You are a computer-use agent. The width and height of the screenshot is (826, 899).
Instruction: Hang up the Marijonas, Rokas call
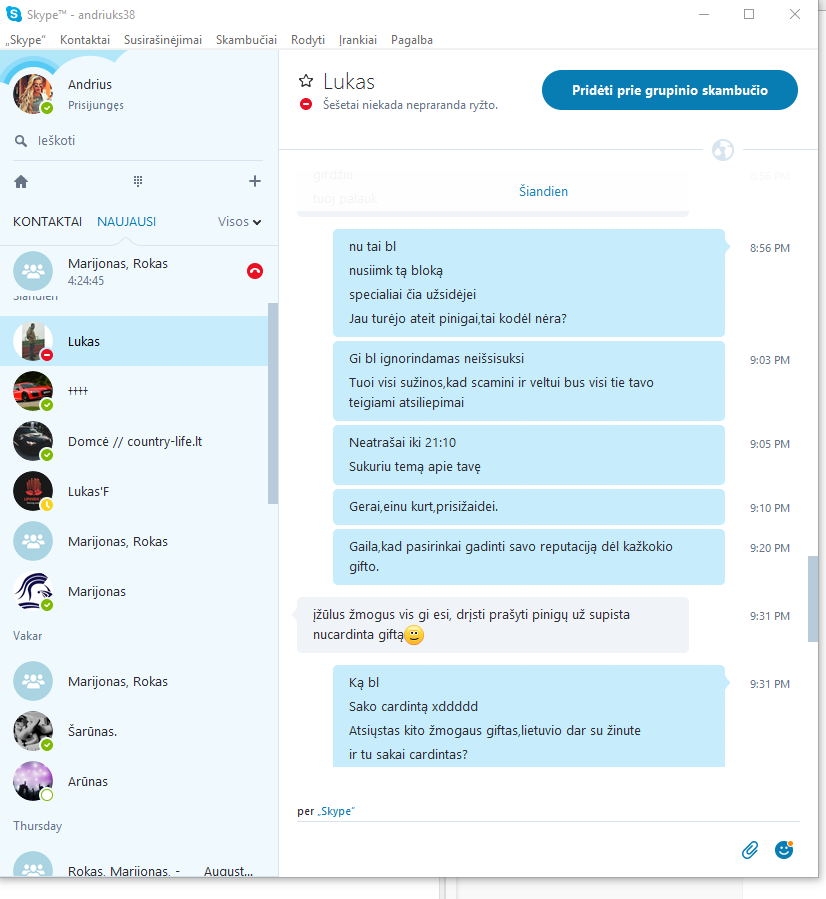pyautogui.click(x=255, y=271)
